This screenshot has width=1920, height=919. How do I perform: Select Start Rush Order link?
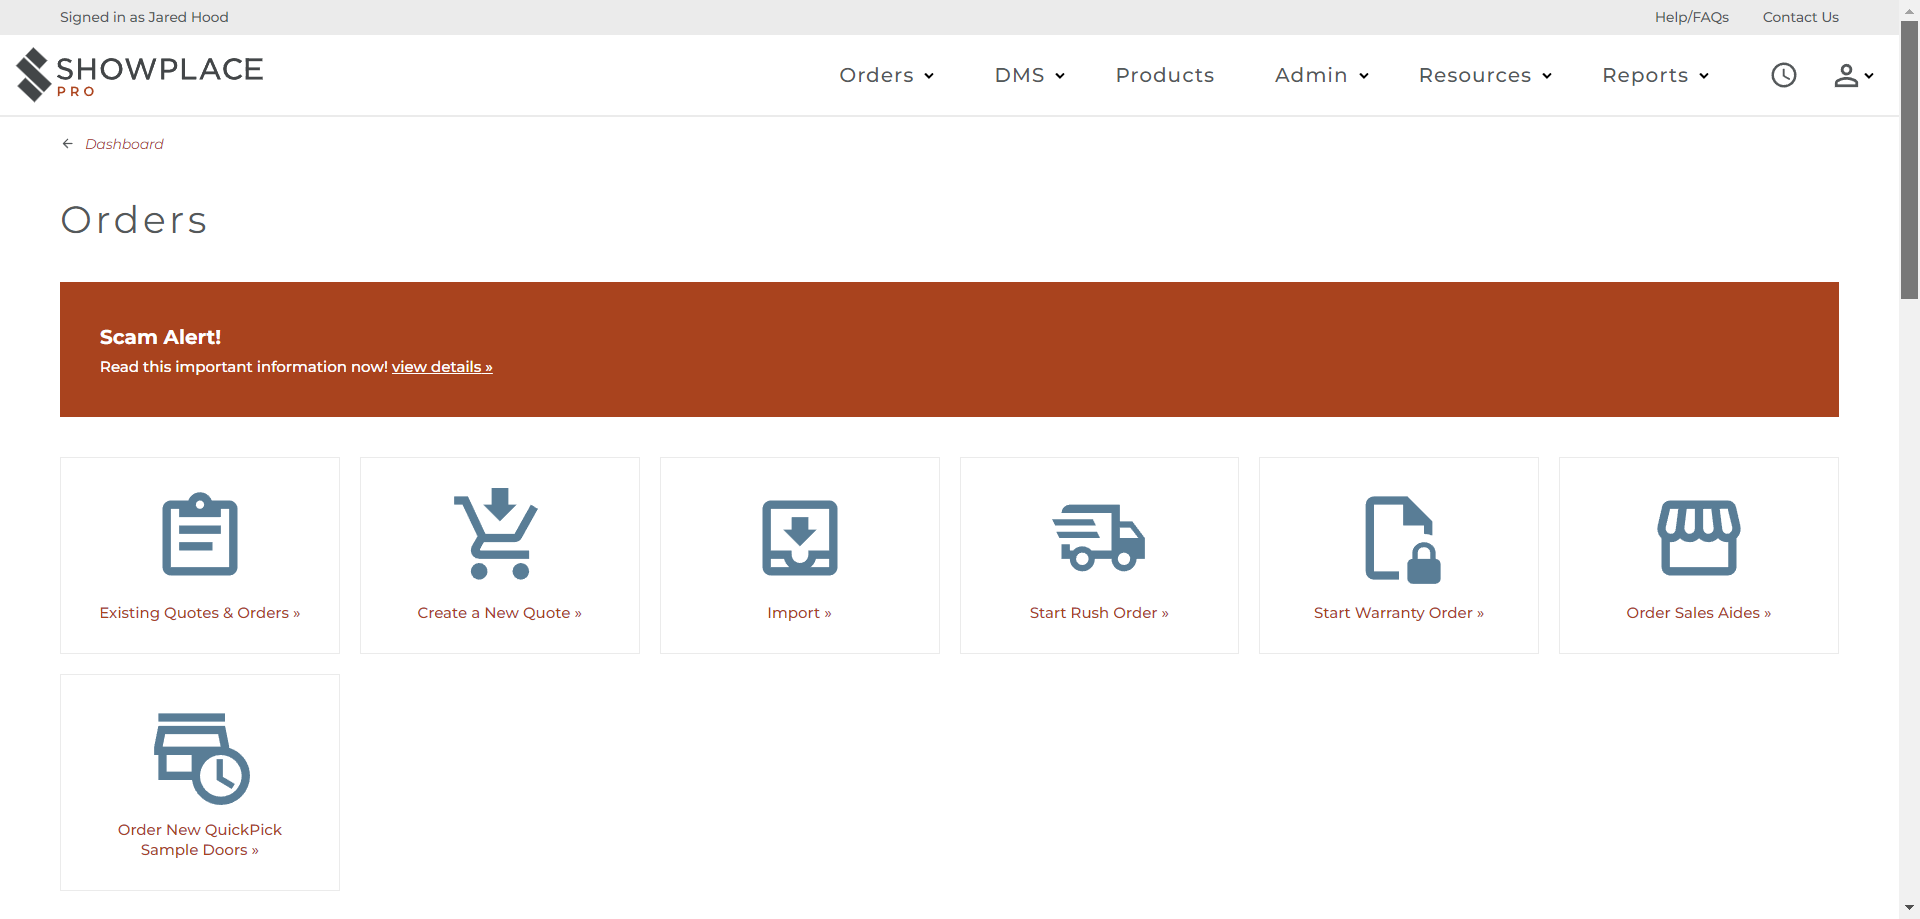tap(1099, 613)
